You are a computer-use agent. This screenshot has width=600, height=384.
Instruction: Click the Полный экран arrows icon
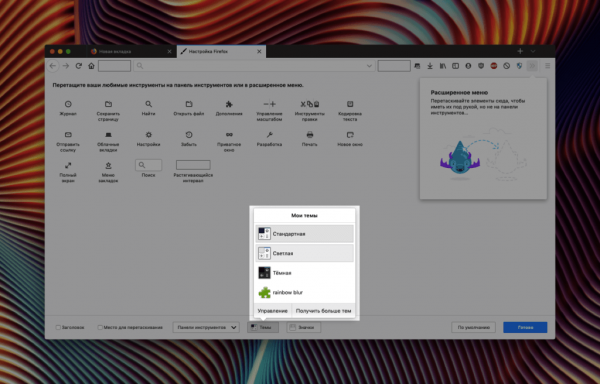68,165
